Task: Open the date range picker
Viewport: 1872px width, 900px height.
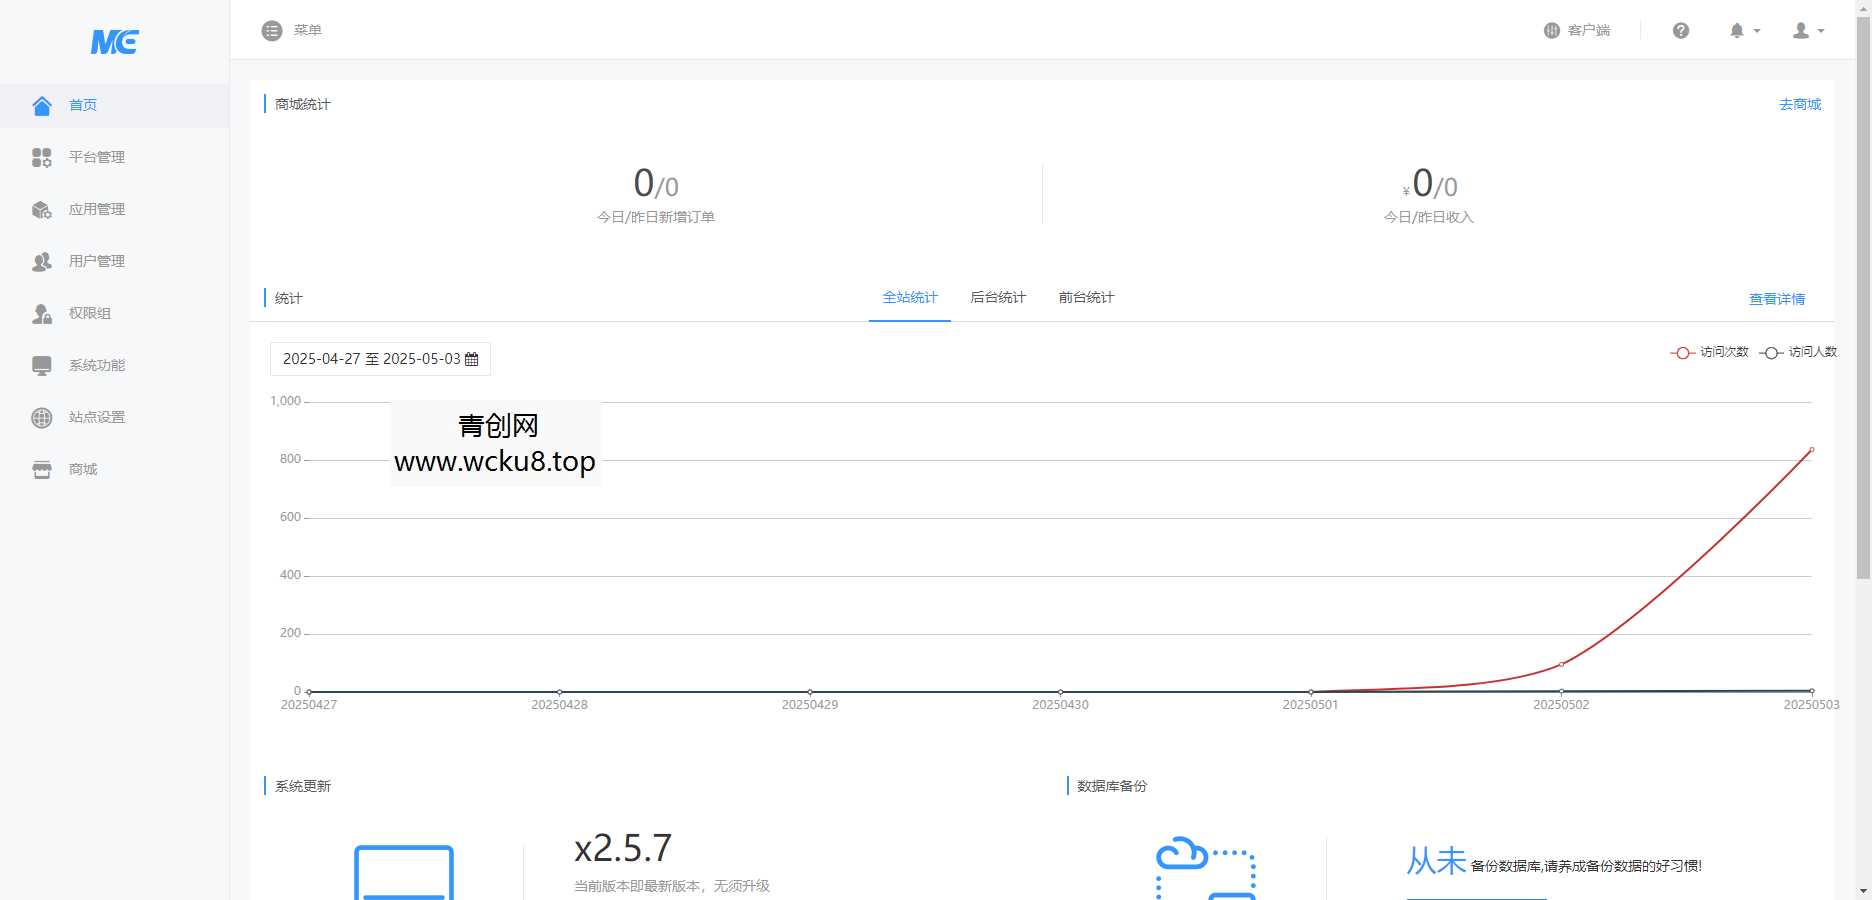Action: click(380, 359)
